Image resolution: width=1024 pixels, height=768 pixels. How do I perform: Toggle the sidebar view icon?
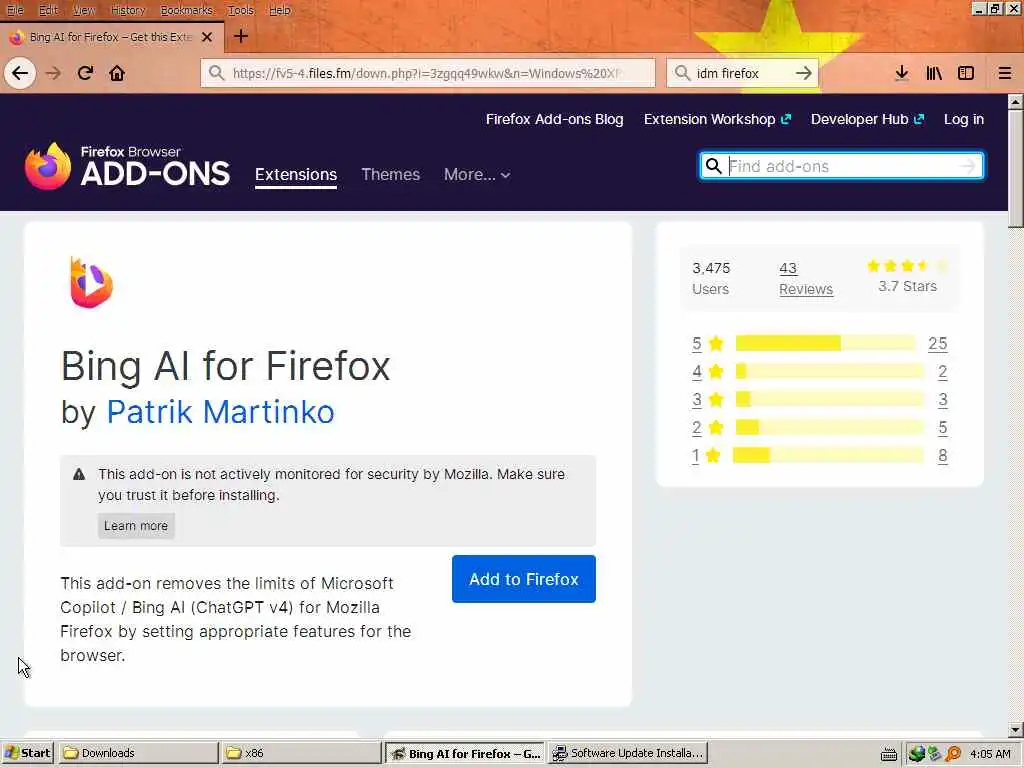(966, 73)
